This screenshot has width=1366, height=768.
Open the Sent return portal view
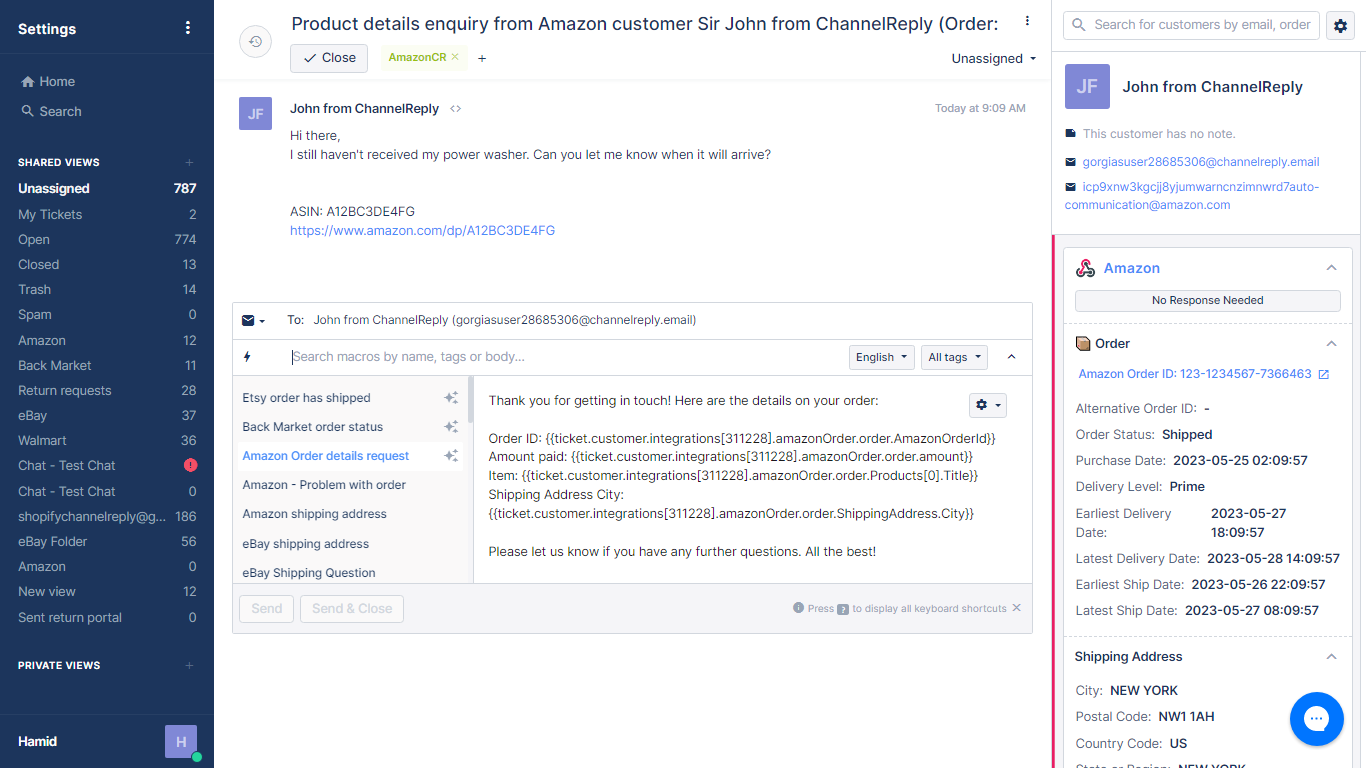(107, 617)
